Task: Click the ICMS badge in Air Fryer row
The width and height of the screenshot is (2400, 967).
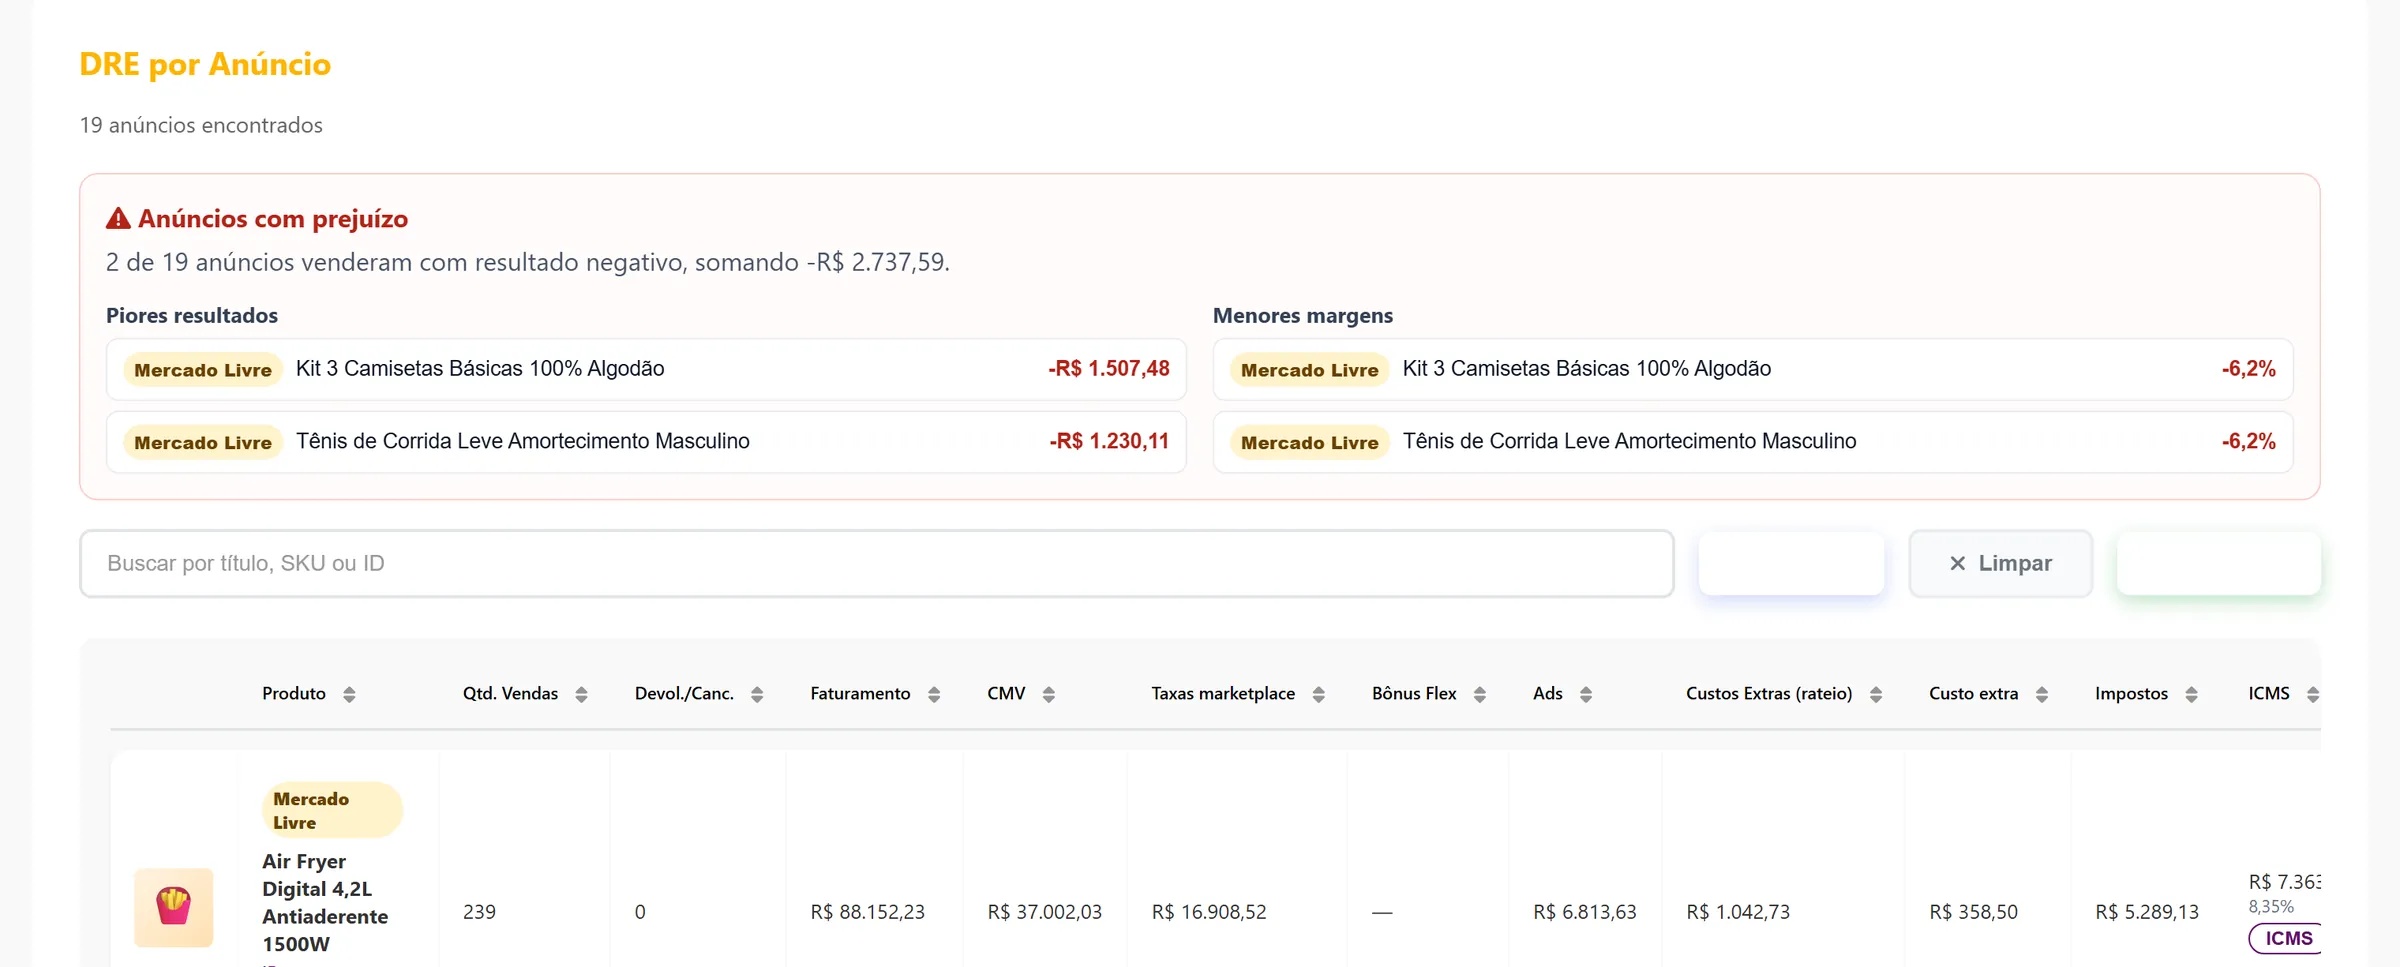Action: (2286, 939)
